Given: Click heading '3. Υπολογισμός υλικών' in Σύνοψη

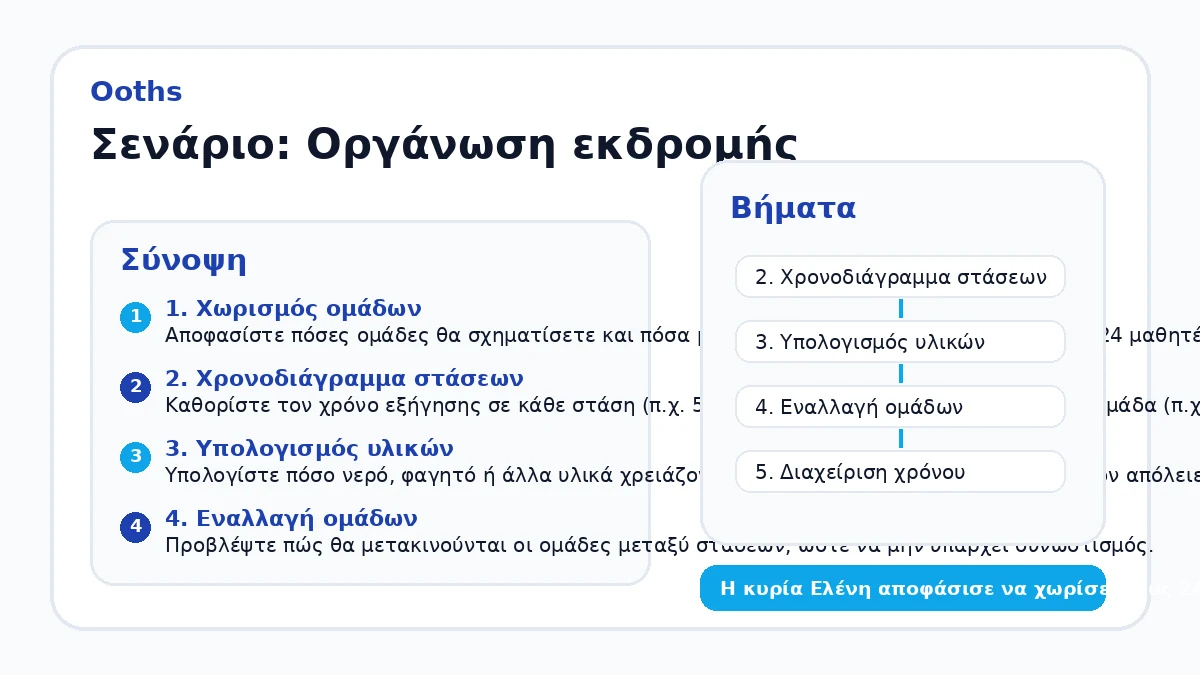Looking at the screenshot, I should pos(309,448).
